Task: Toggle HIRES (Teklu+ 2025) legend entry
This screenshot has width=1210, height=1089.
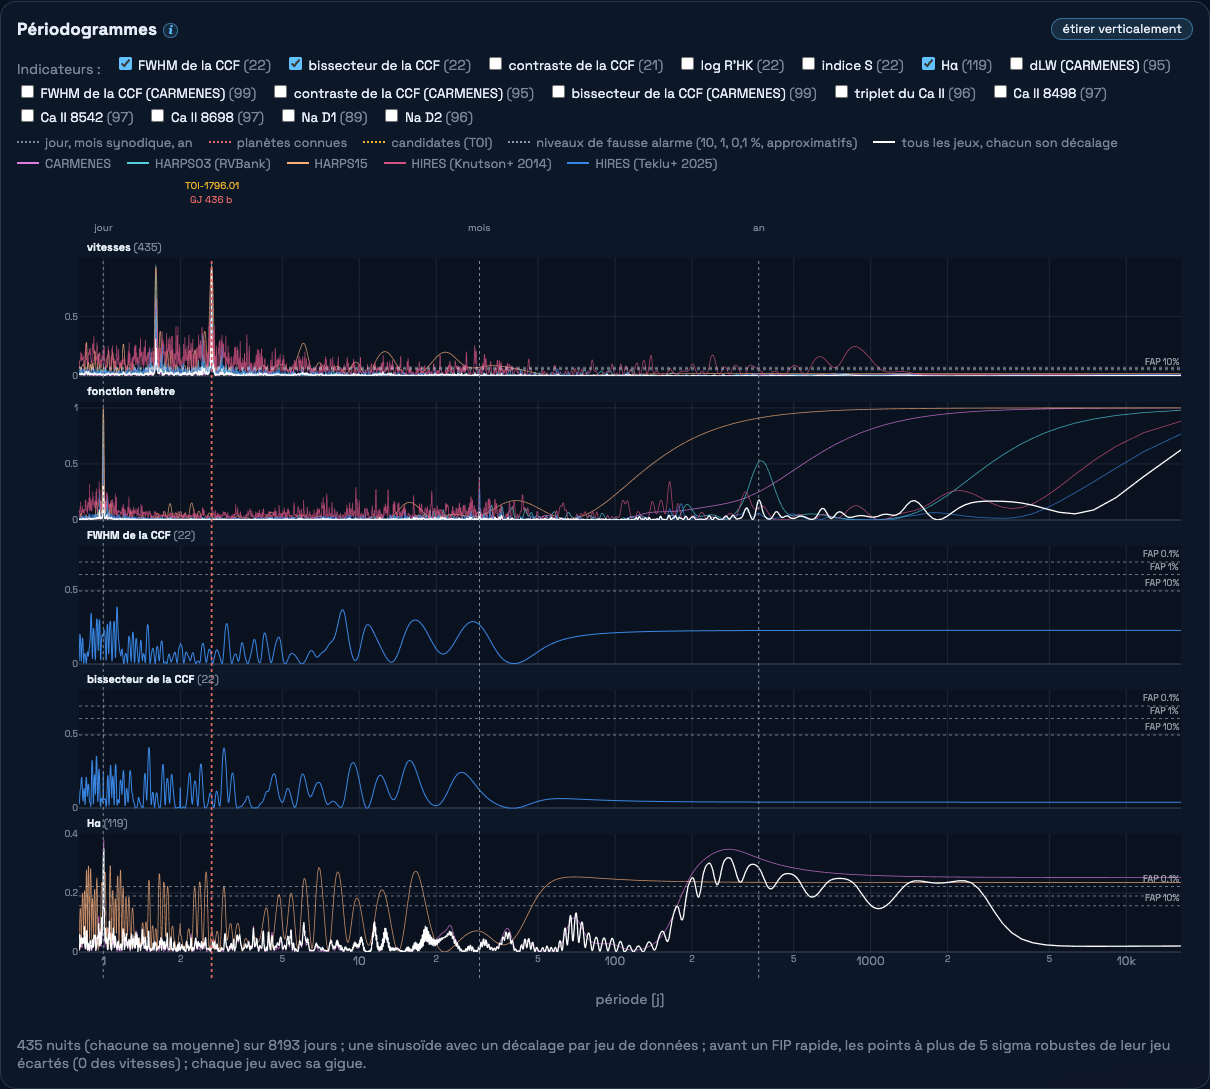Action: pyautogui.click(x=642, y=163)
